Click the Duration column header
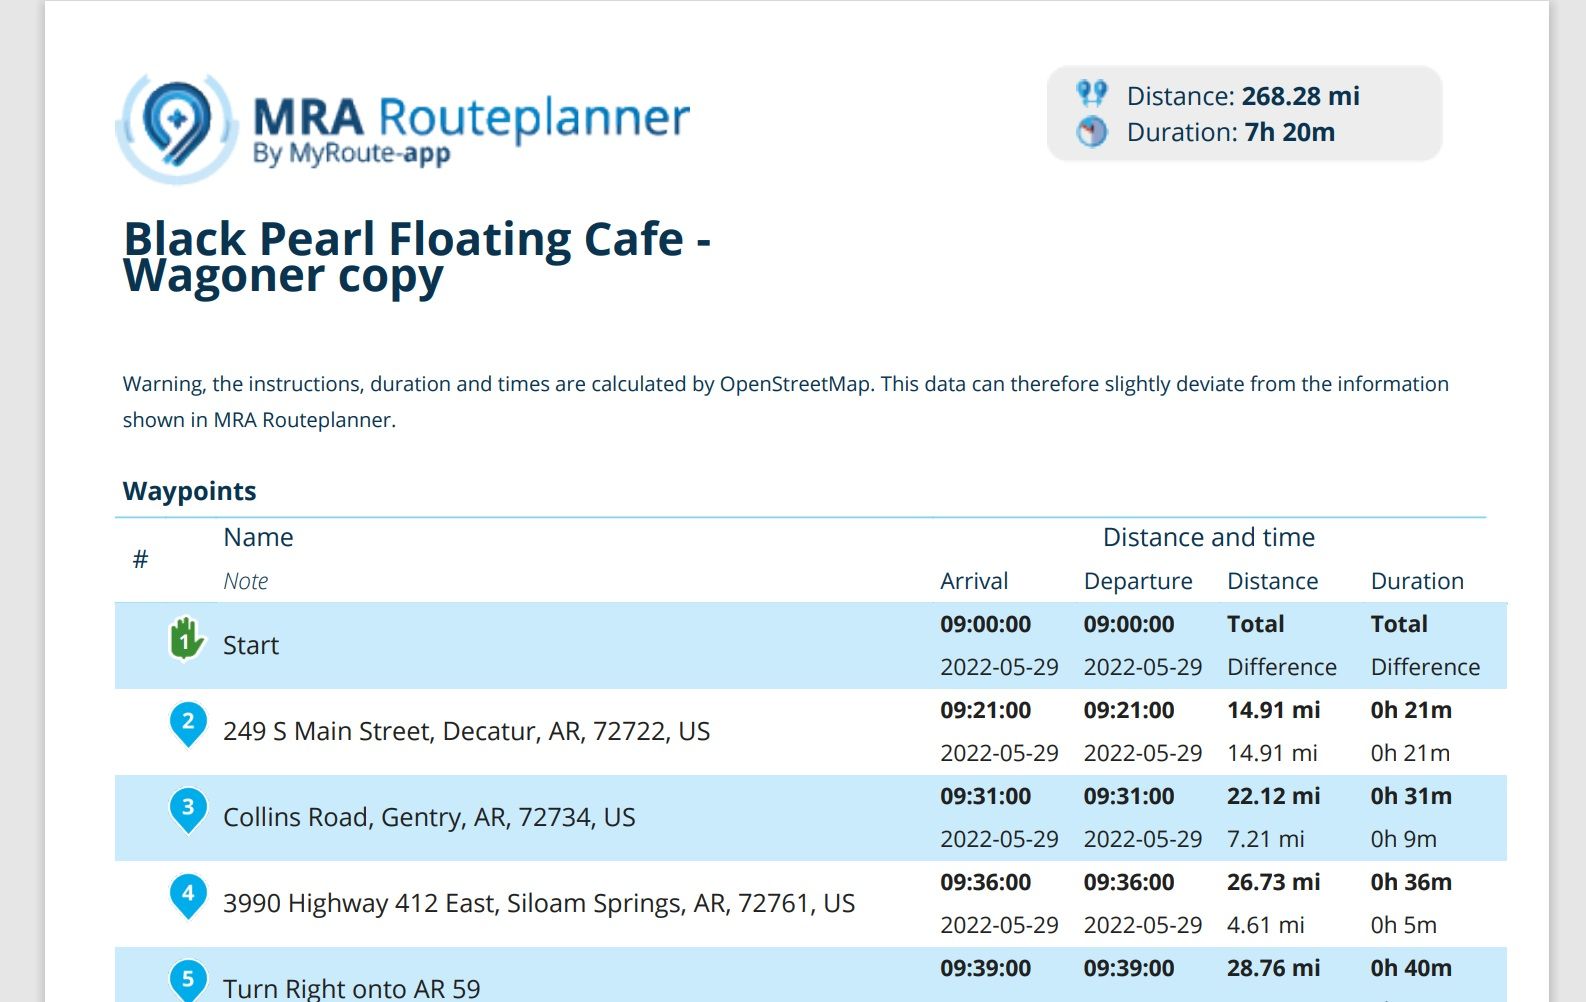This screenshot has width=1586, height=1002. point(1417,581)
